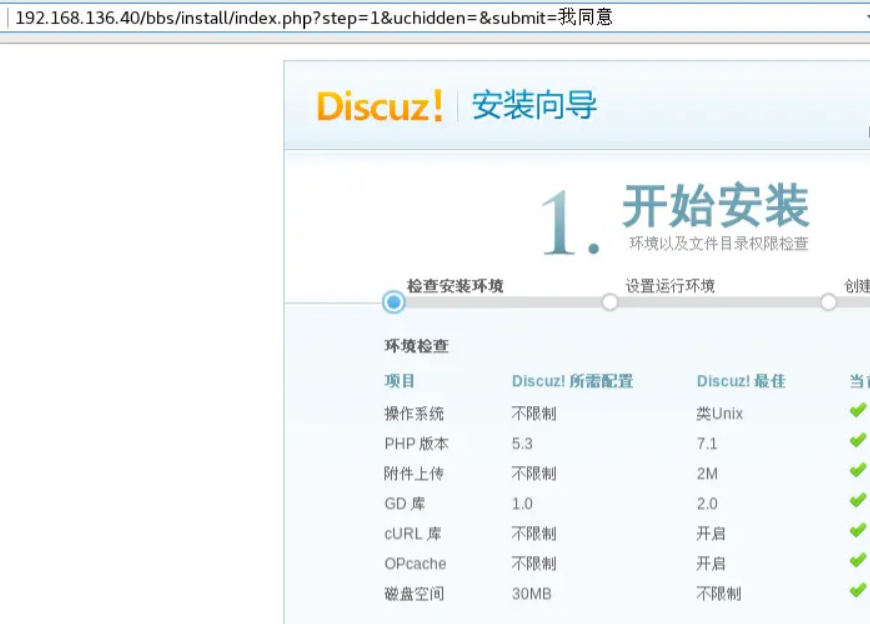The width and height of the screenshot is (870, 624).
Task: Click the 设置运行环境 step marker circle
Action: 610,302
